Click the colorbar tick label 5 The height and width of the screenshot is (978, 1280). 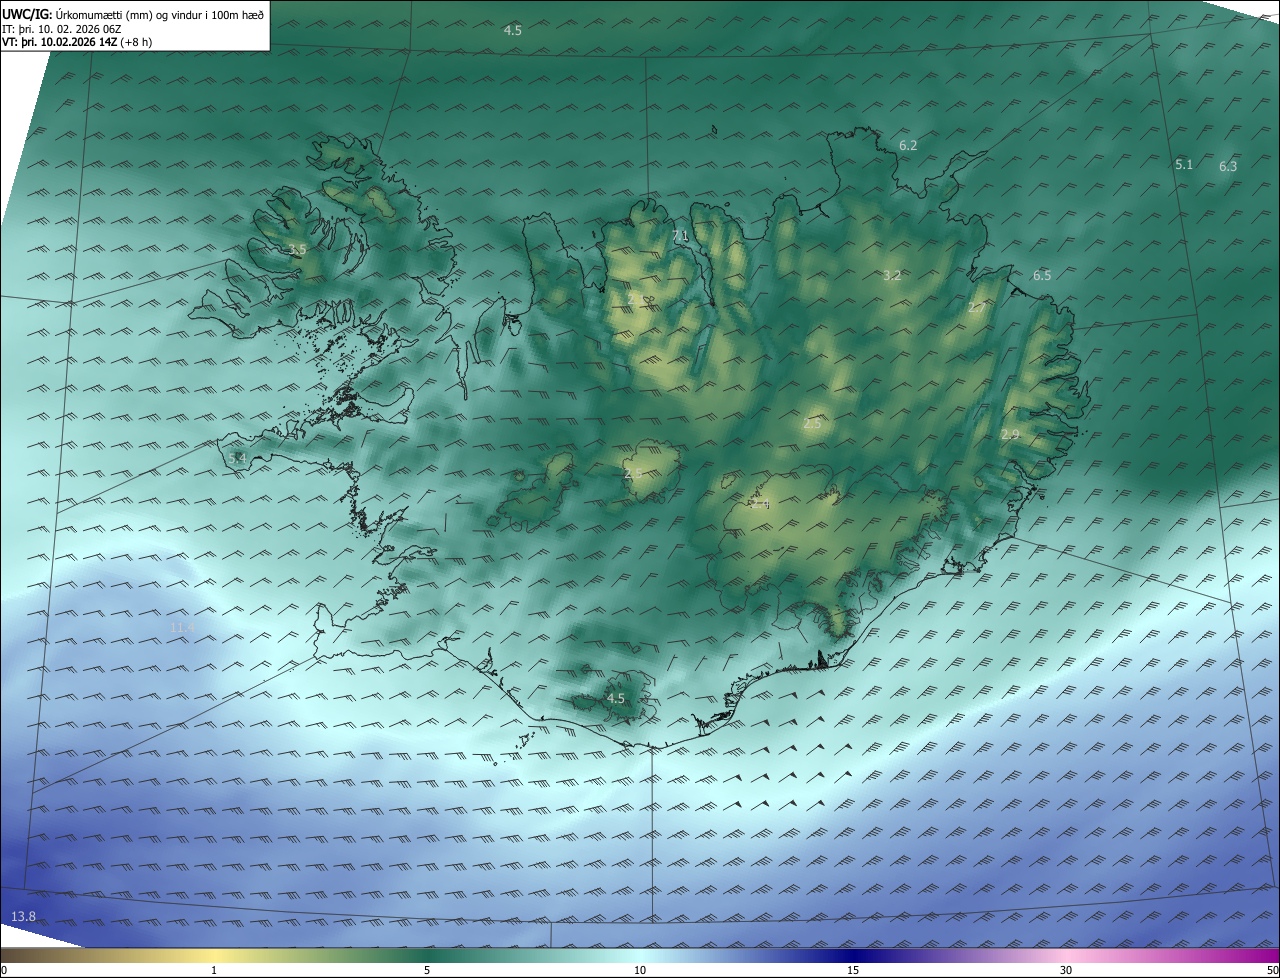pyautogui.click(x=427, y=970)
